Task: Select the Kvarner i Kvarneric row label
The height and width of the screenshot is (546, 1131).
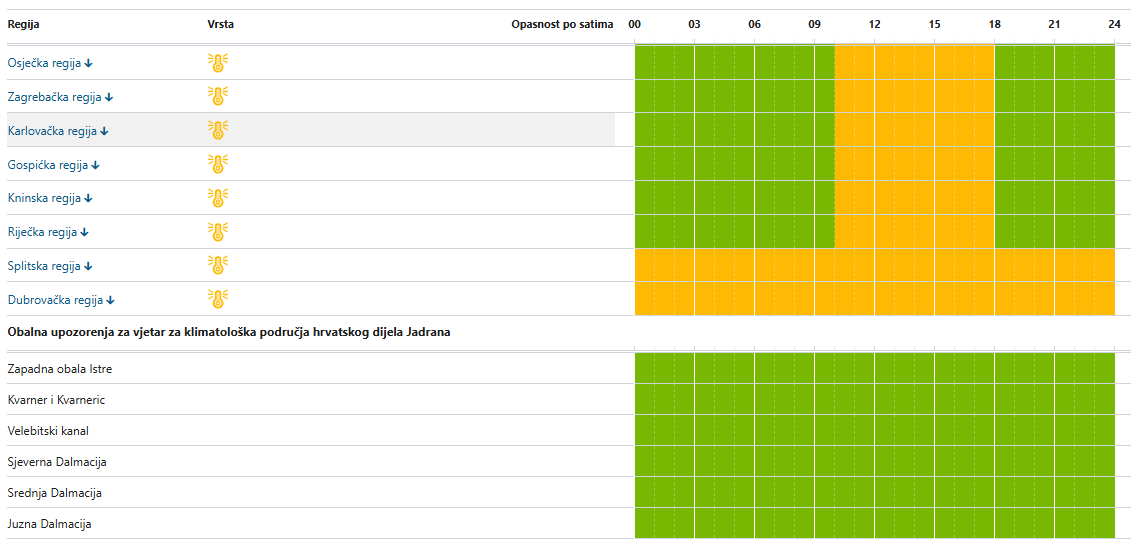Action: point(56,400)
